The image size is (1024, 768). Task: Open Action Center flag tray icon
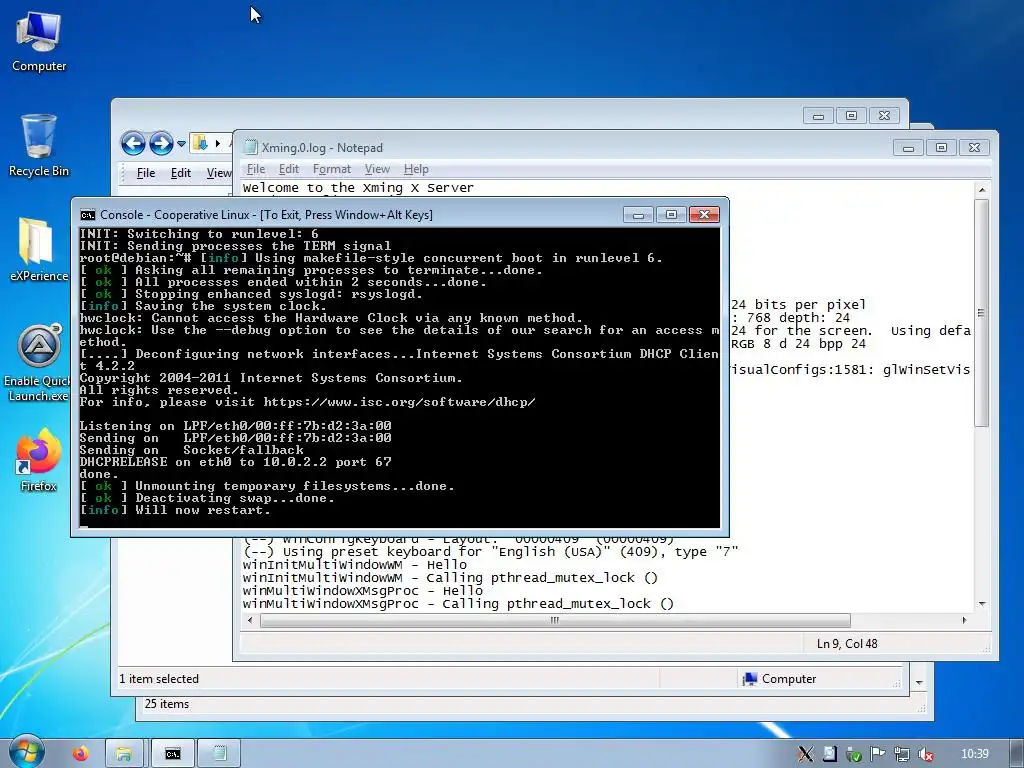pos(878,754)
